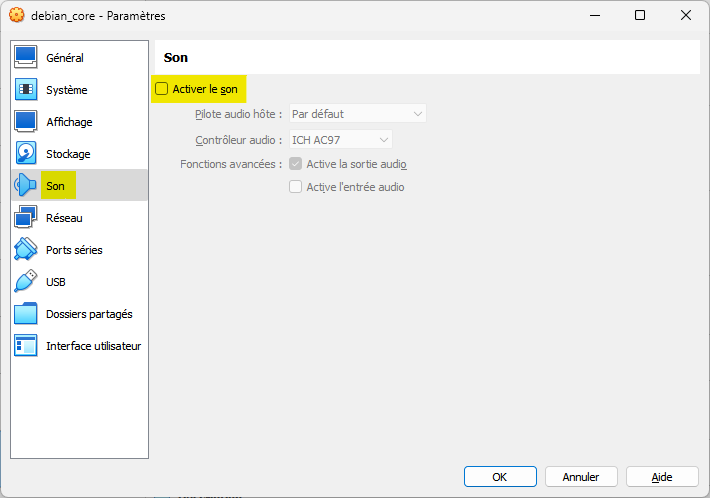Expand the Pilote audio hôte dropdown

[358, 114]
